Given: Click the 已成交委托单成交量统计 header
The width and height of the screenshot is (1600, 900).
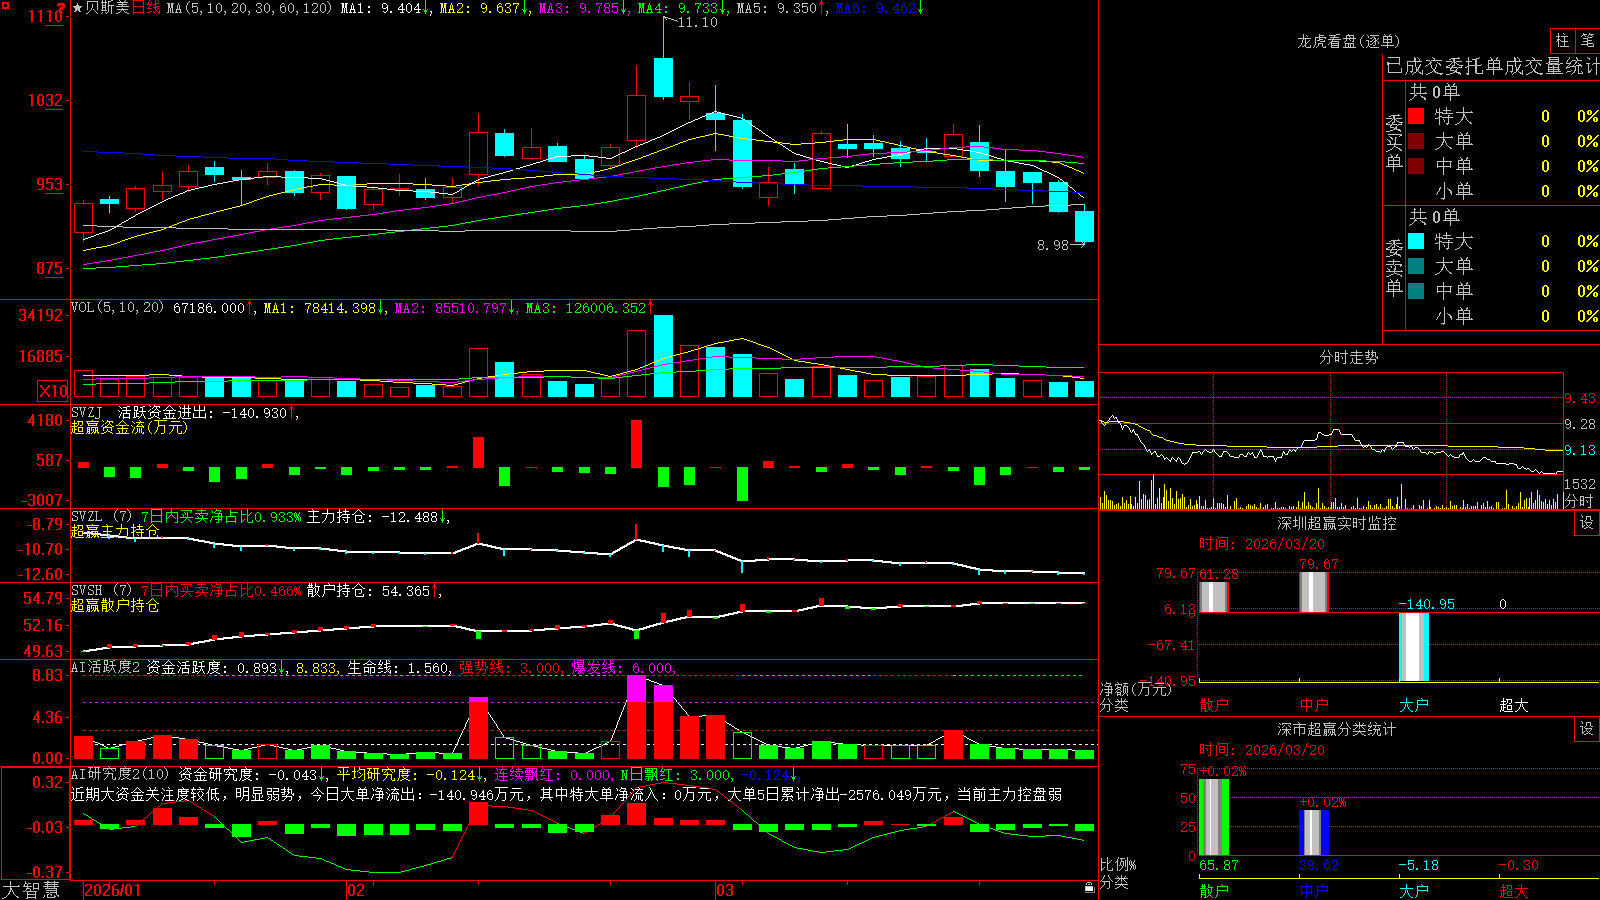Looking at the screenshot, I should (x=1492, y=66).
